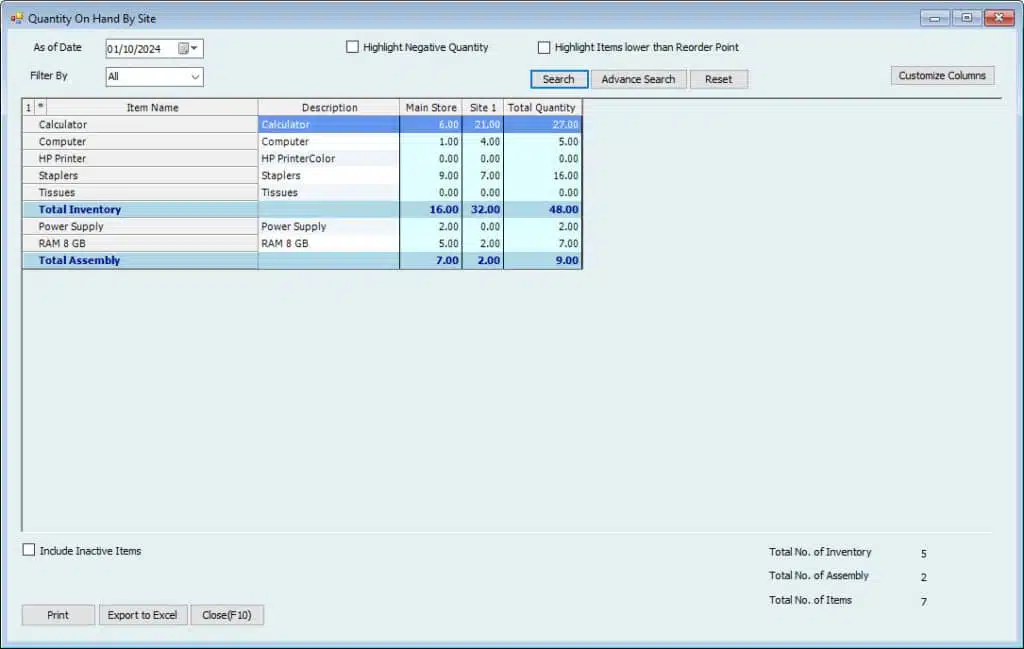This screenshot has width=1024, height=649.
Task: Open the date dropdown arrow
Action: point(195,48)
